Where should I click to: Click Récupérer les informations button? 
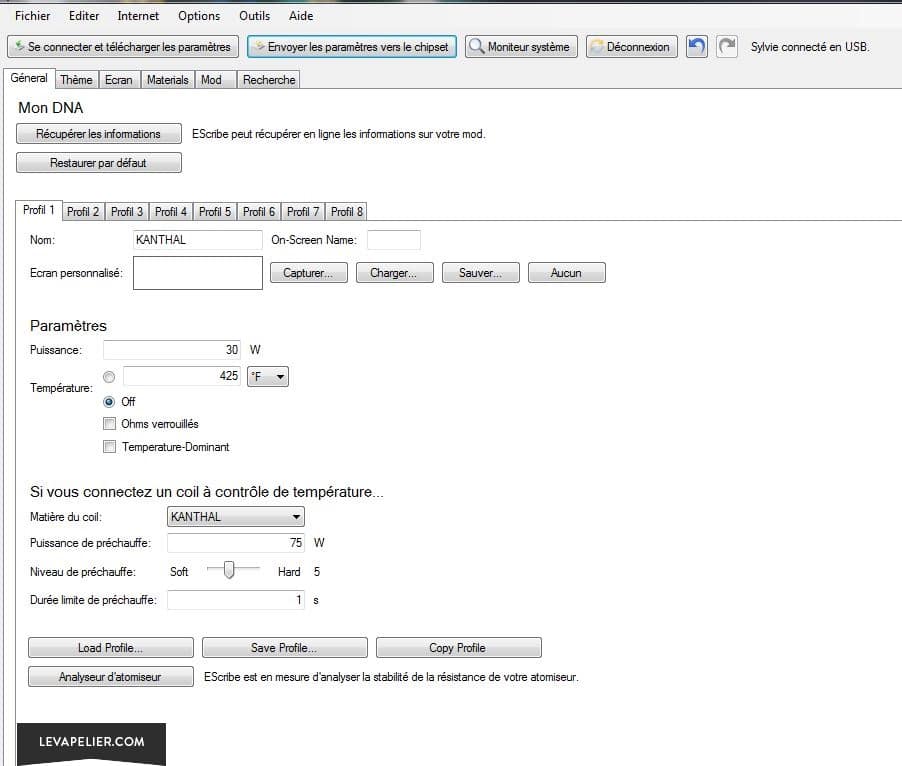tap(99, 133)
